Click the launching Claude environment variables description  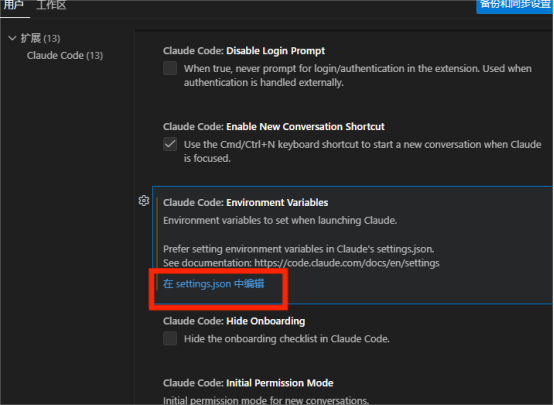pyautogui.click(x=280, y=221)
